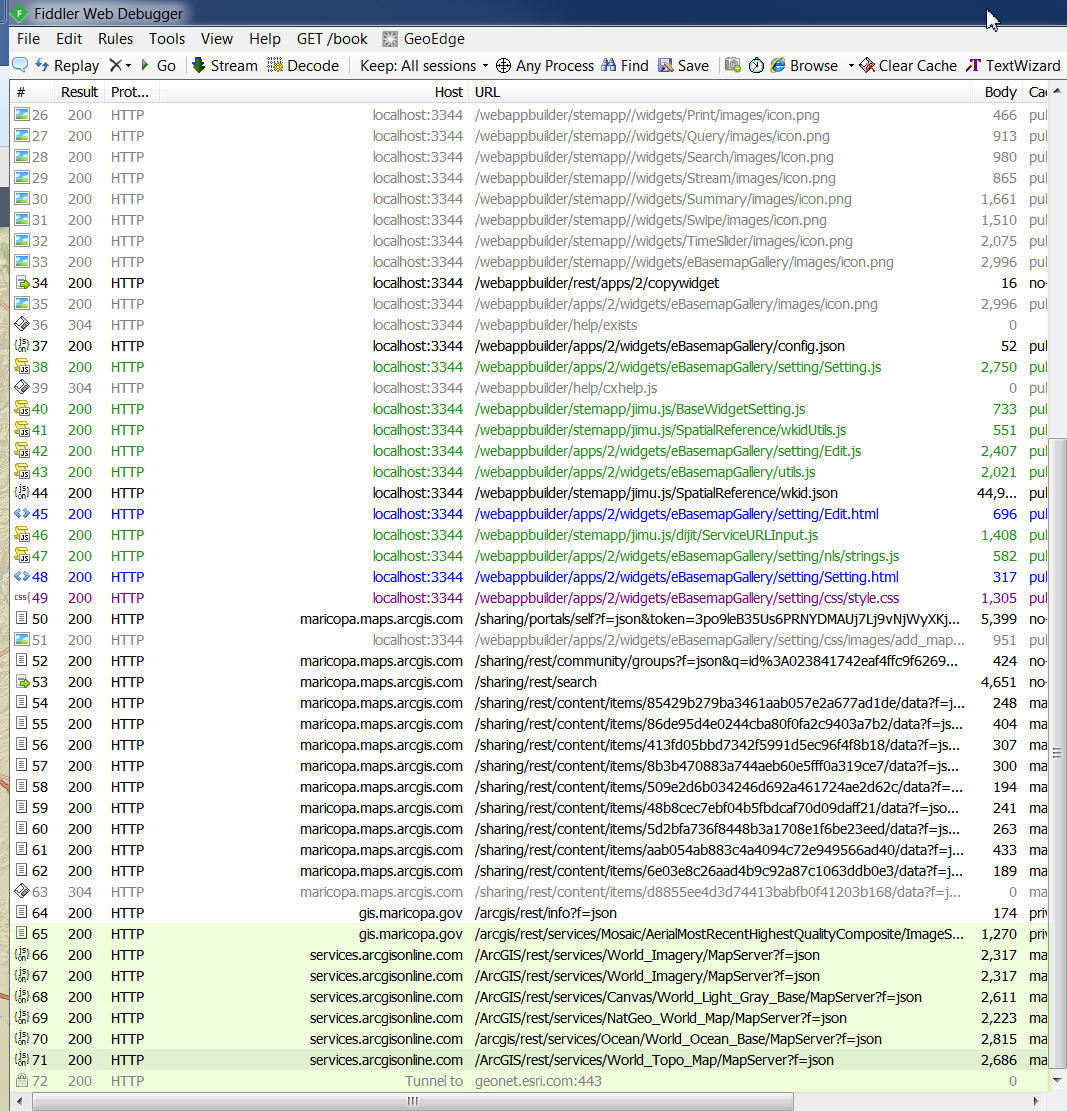Sort by the URL column header

[719, 92]
